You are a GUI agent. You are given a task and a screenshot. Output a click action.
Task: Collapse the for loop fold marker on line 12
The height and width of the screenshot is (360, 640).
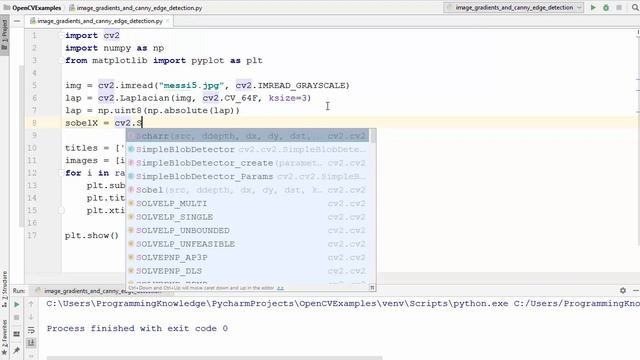tap(61, 173)
